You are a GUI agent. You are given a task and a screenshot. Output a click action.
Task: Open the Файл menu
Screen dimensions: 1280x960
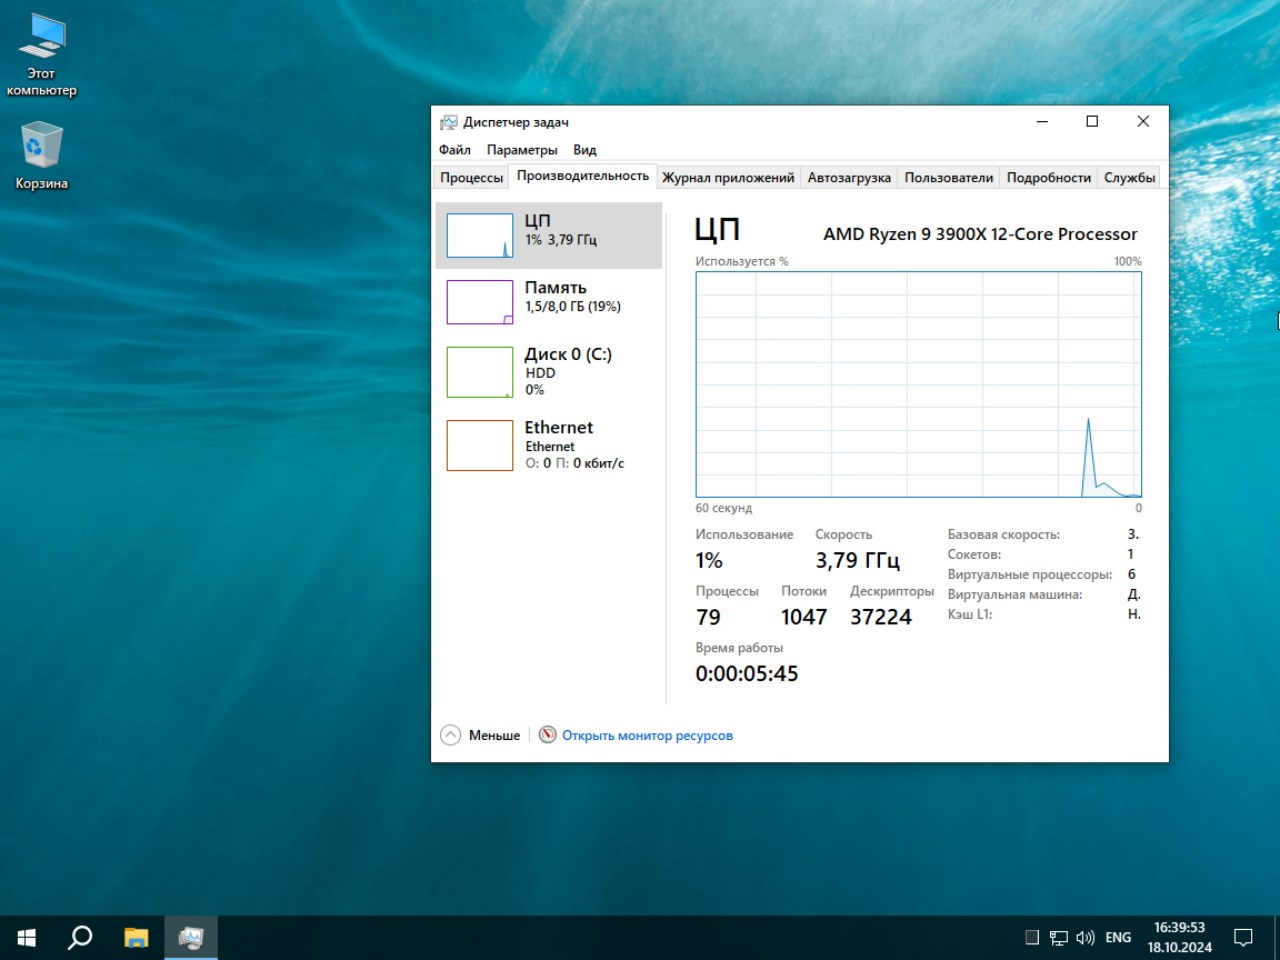454,150
